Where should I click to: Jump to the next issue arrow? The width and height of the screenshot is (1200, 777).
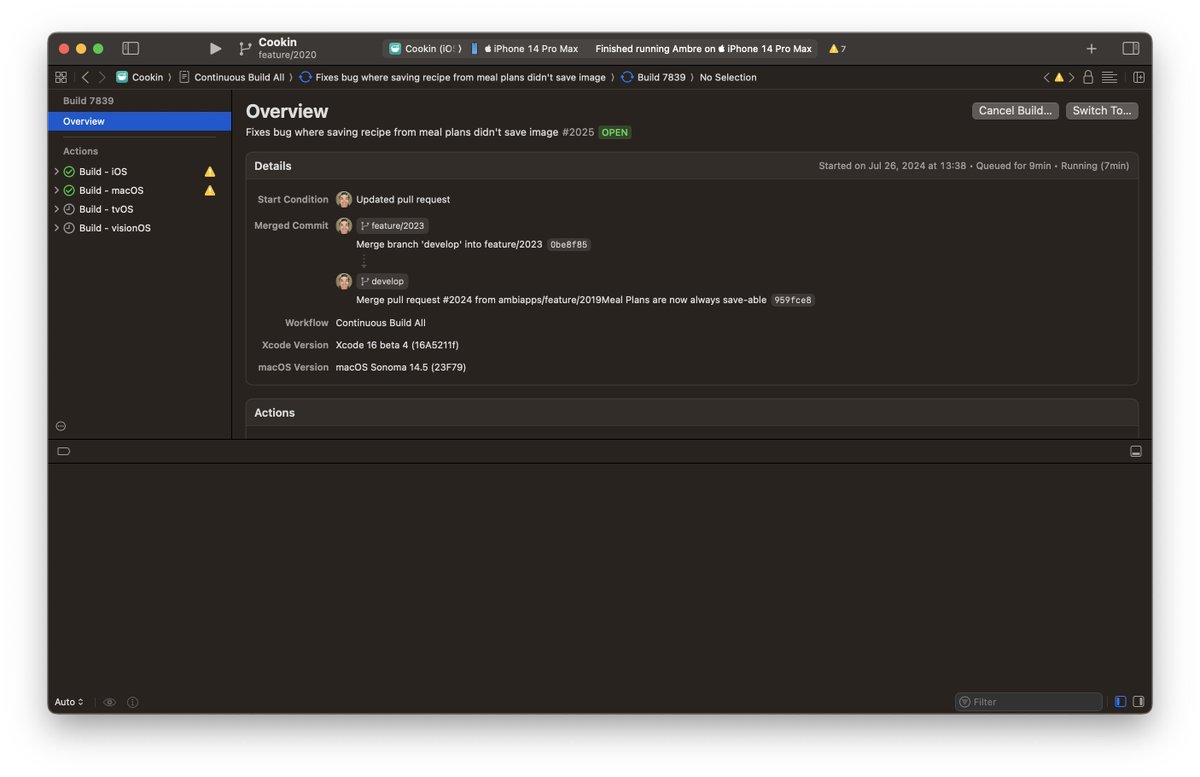coord(1072,77)
